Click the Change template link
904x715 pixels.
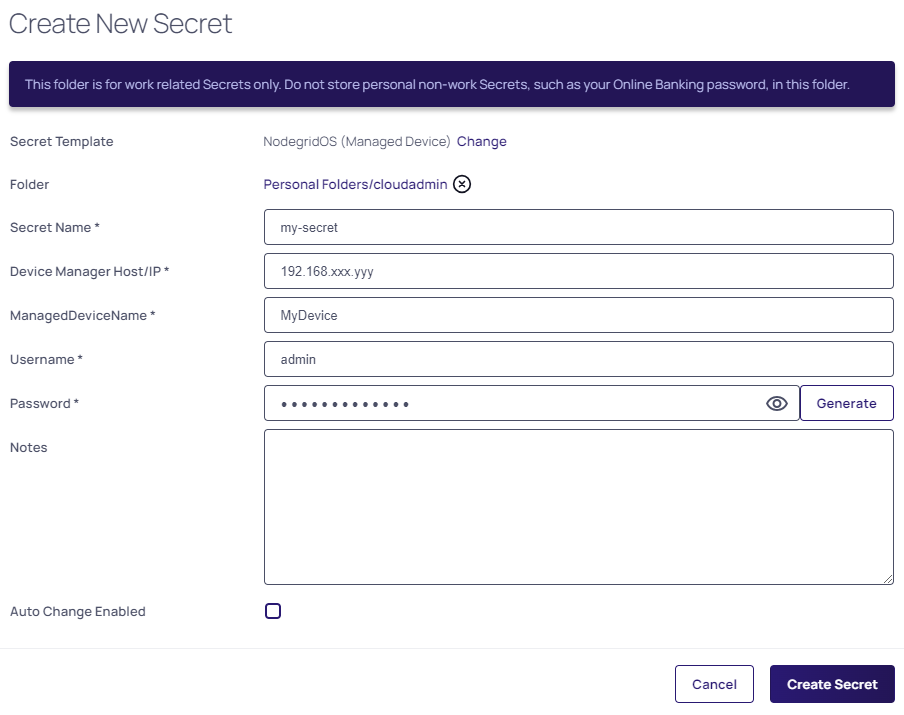coord(481,141)
